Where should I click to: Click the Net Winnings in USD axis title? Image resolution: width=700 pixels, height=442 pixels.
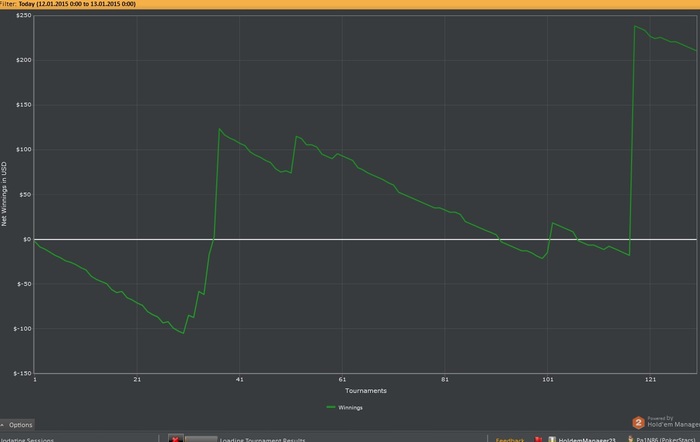(x=4, y=194)
